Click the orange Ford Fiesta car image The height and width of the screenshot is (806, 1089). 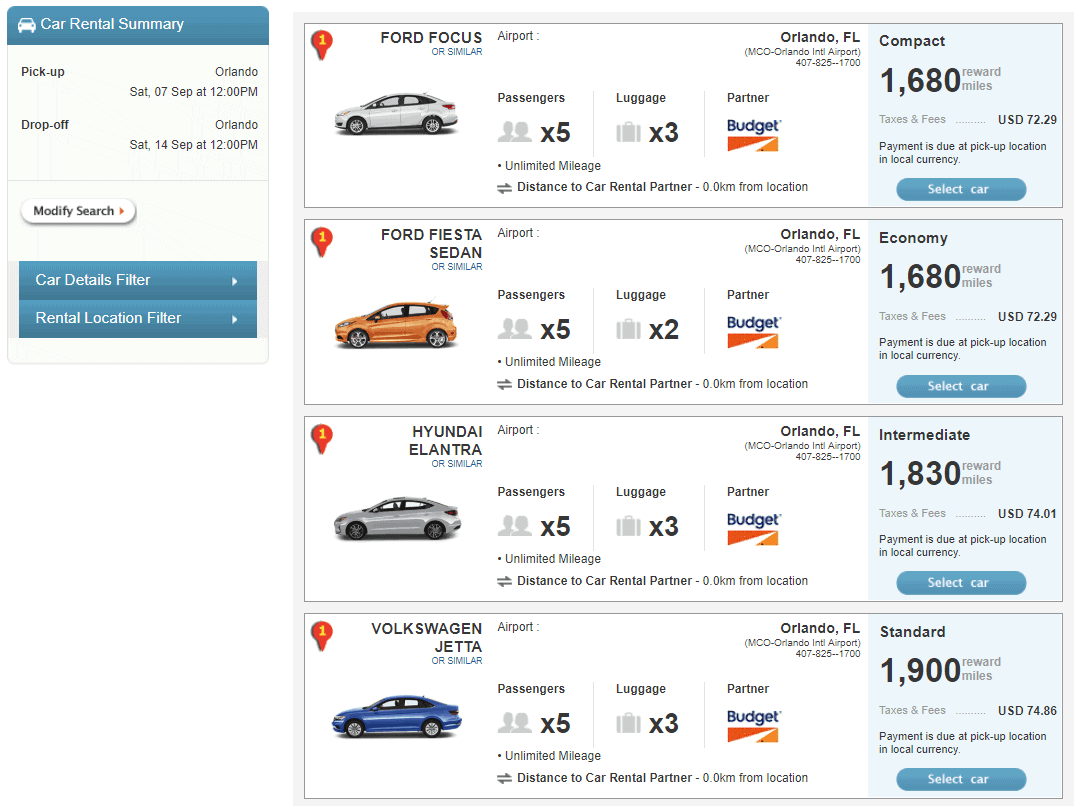pos(396,323)
